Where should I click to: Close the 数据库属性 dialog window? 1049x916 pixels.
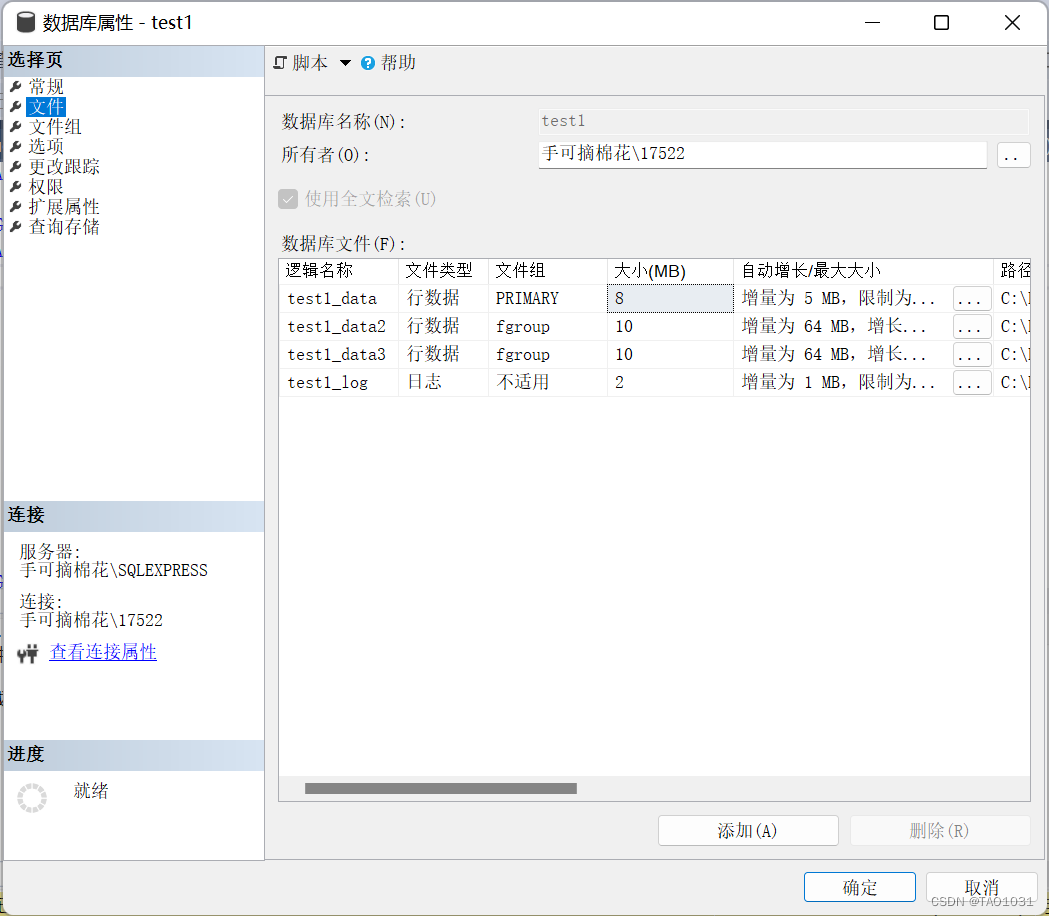click(x=1012, y=23)
